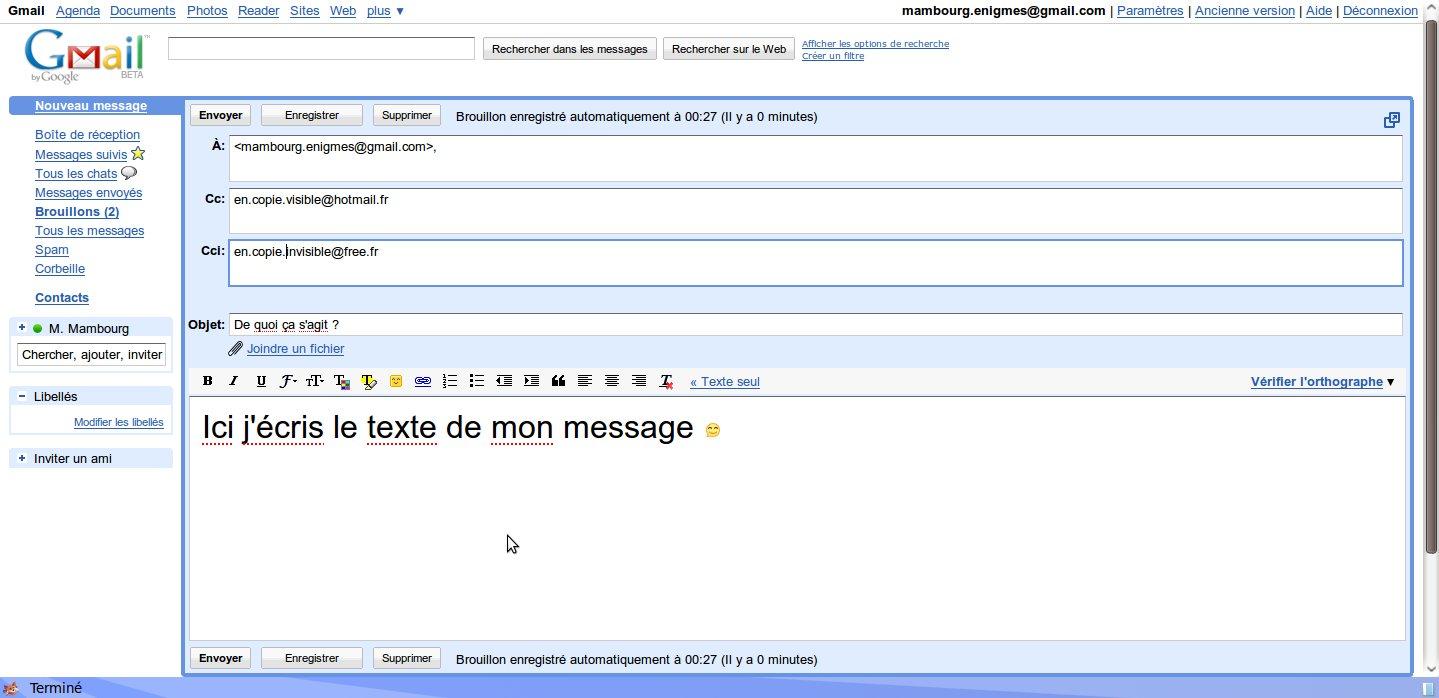Image resolution: width=1439 pixels, height=698 pixels.
Task: Open the text size dropdown
Action: pyautogui.click(x=313, y=381)
